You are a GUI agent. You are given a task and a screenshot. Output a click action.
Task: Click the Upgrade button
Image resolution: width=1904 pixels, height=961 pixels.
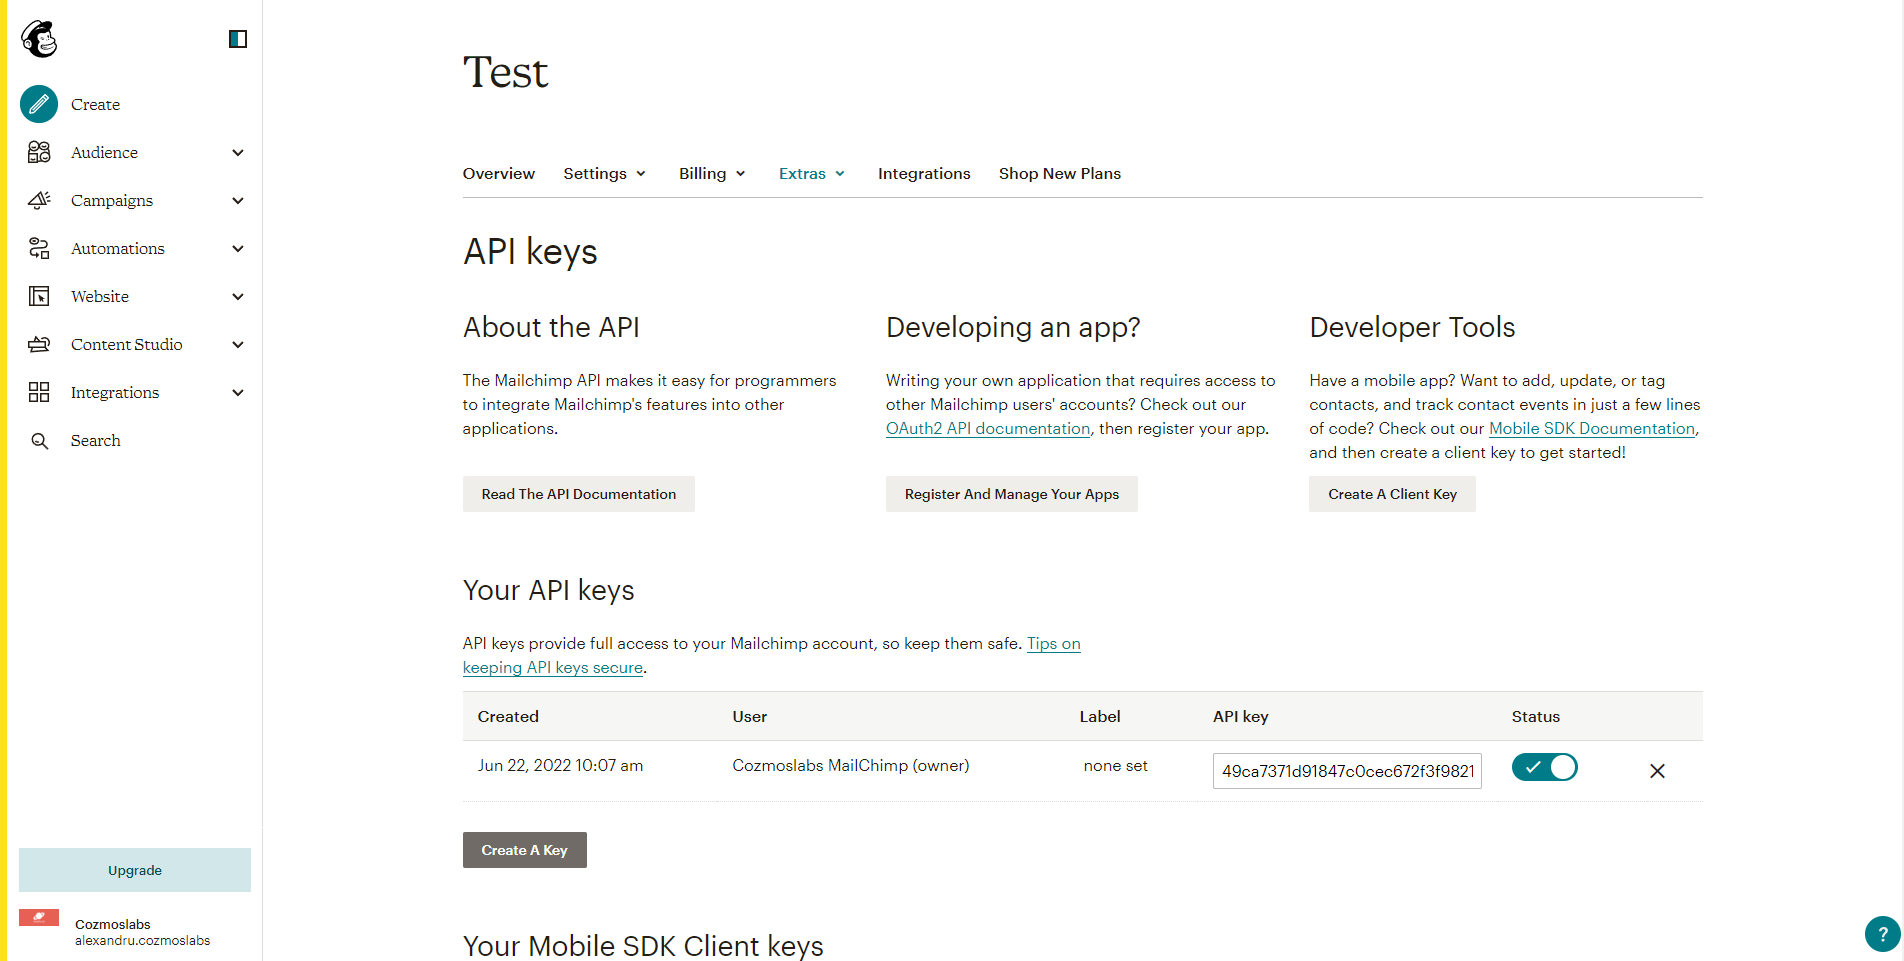point(135,870)
